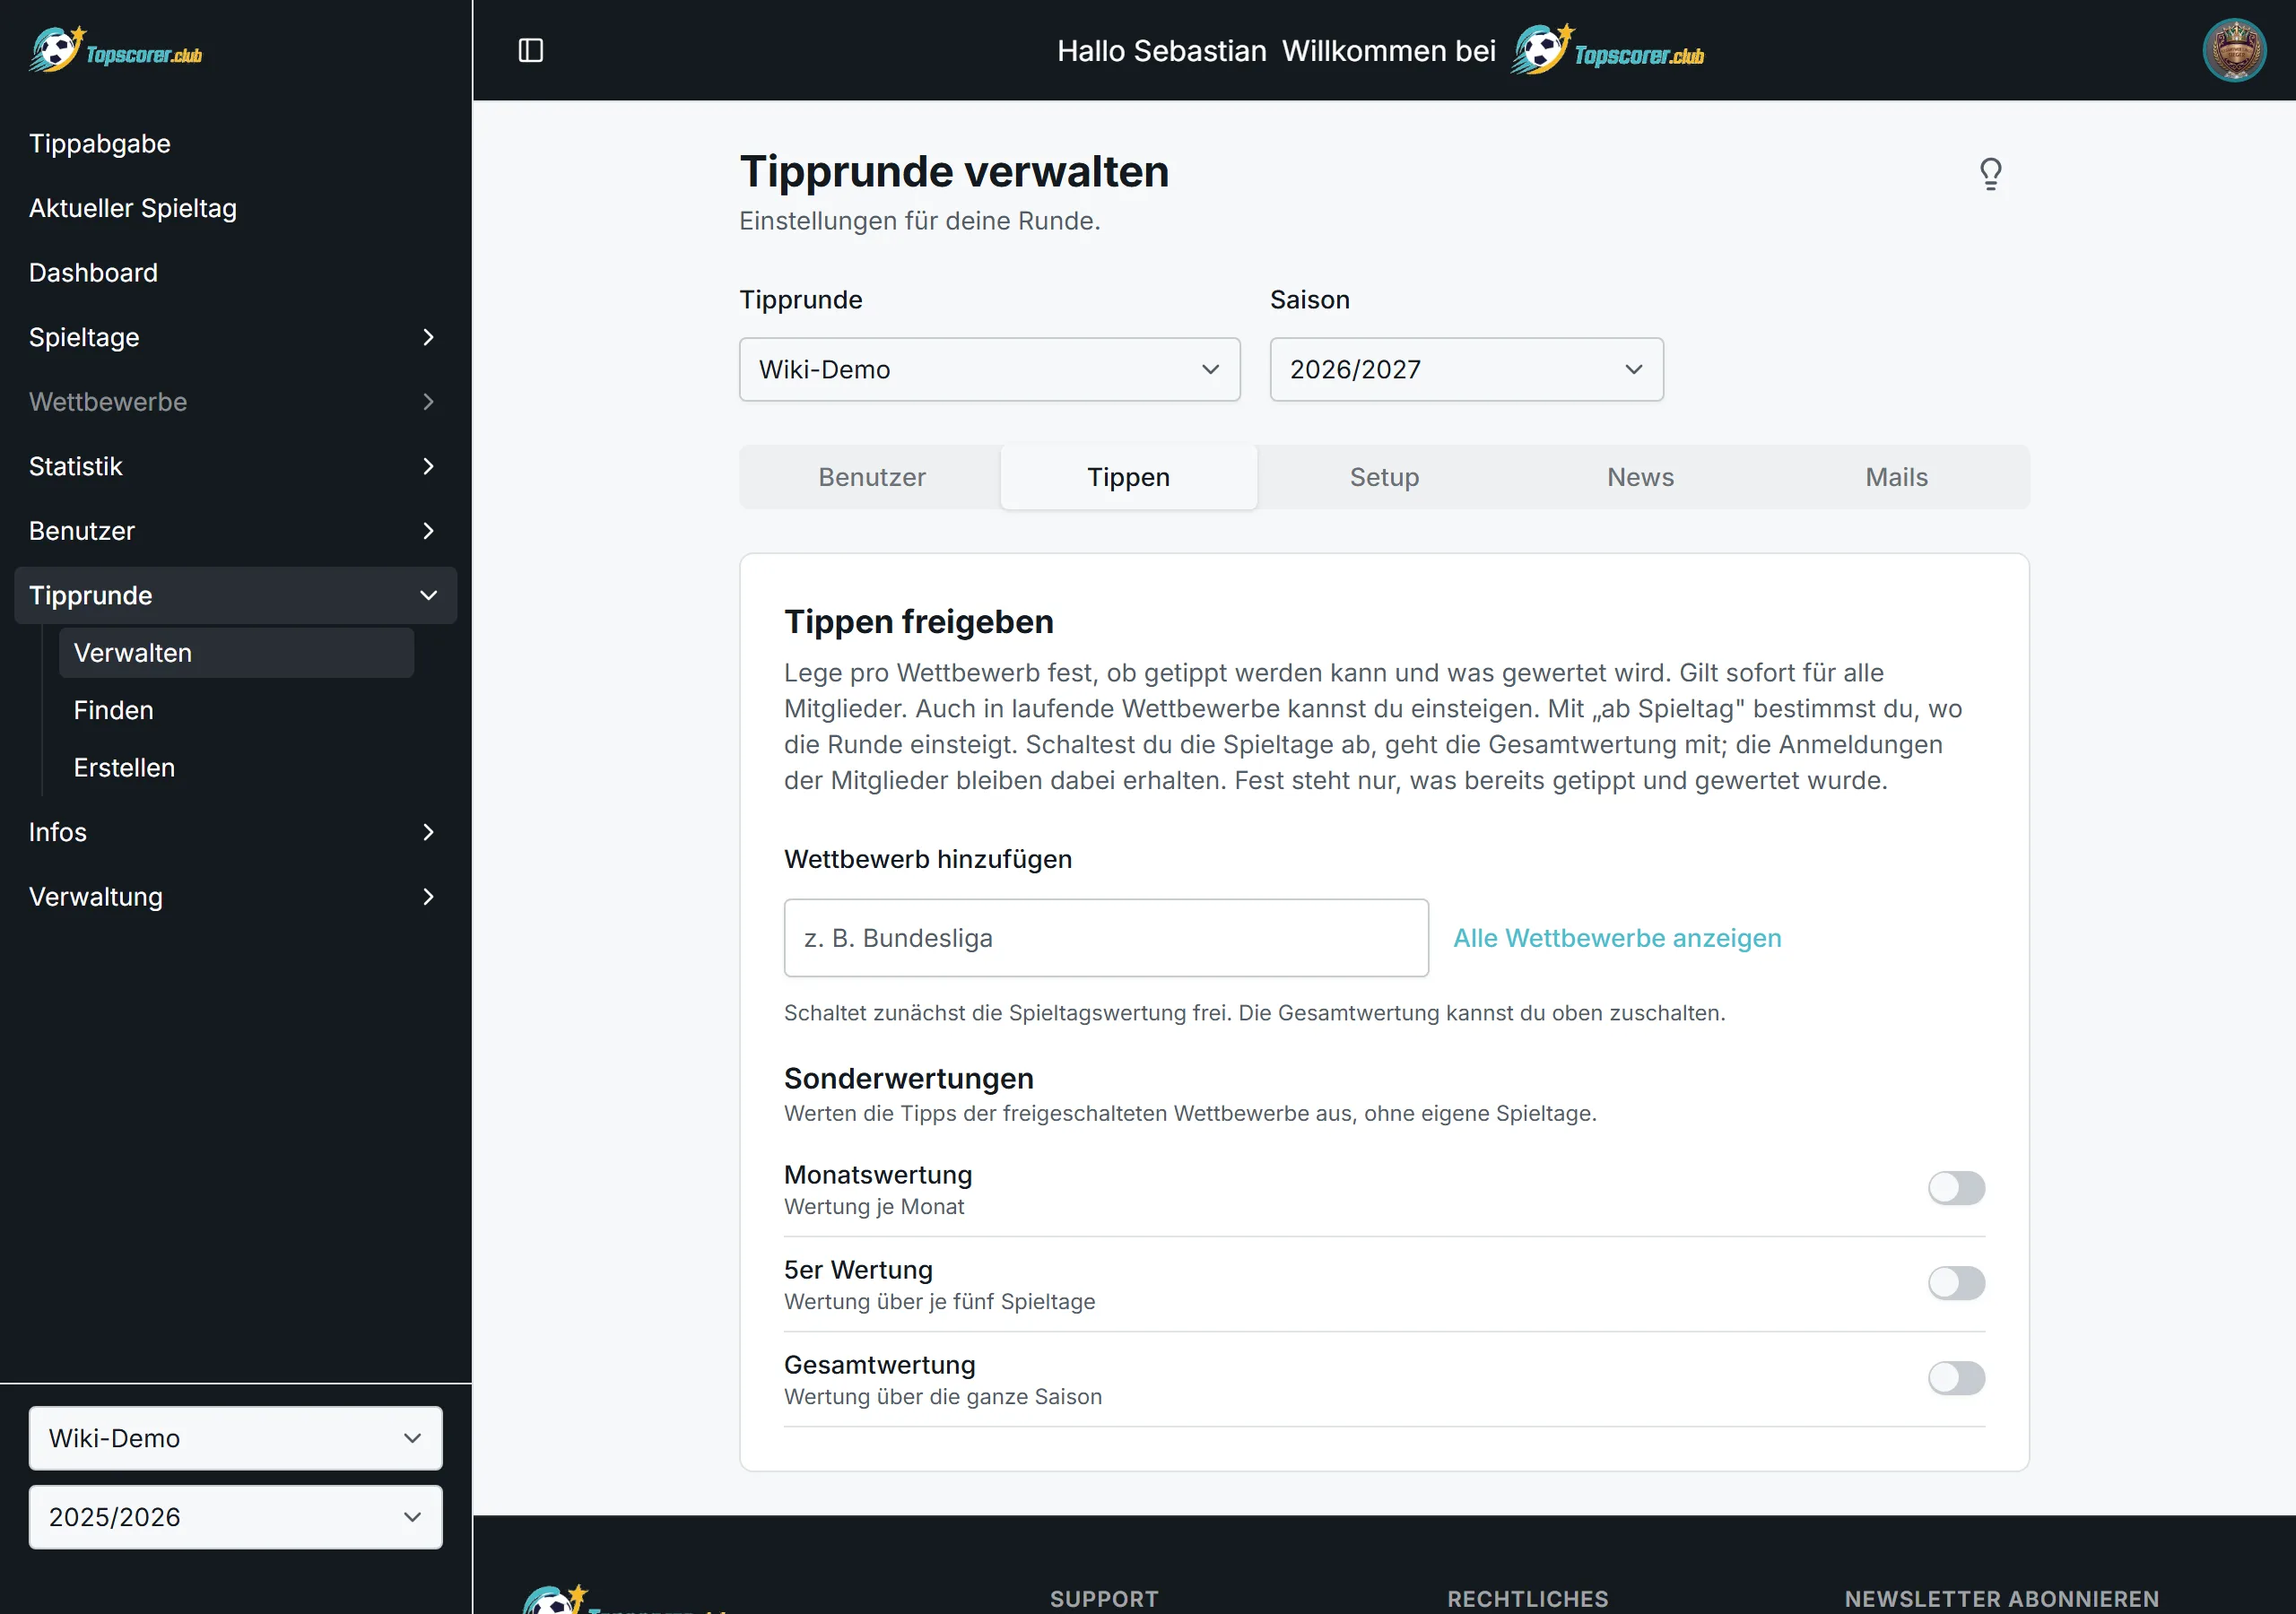Click the Topscorer.club header logo
The height and width of the screenshot is (1614, 2296).
tap(1608, 50)
